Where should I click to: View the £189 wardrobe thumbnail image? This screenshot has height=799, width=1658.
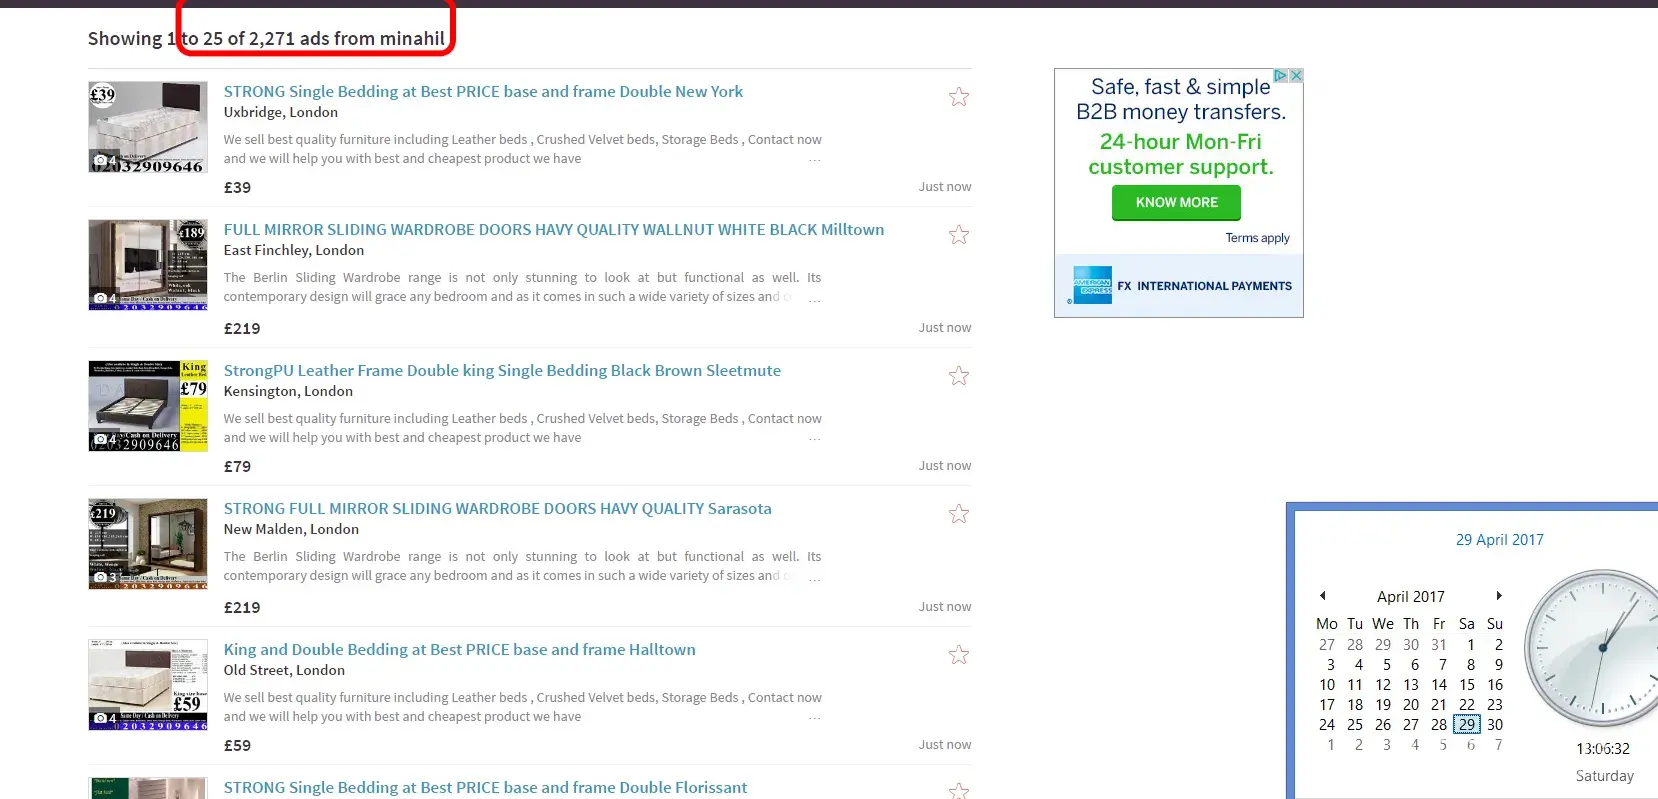click(148, 265)
